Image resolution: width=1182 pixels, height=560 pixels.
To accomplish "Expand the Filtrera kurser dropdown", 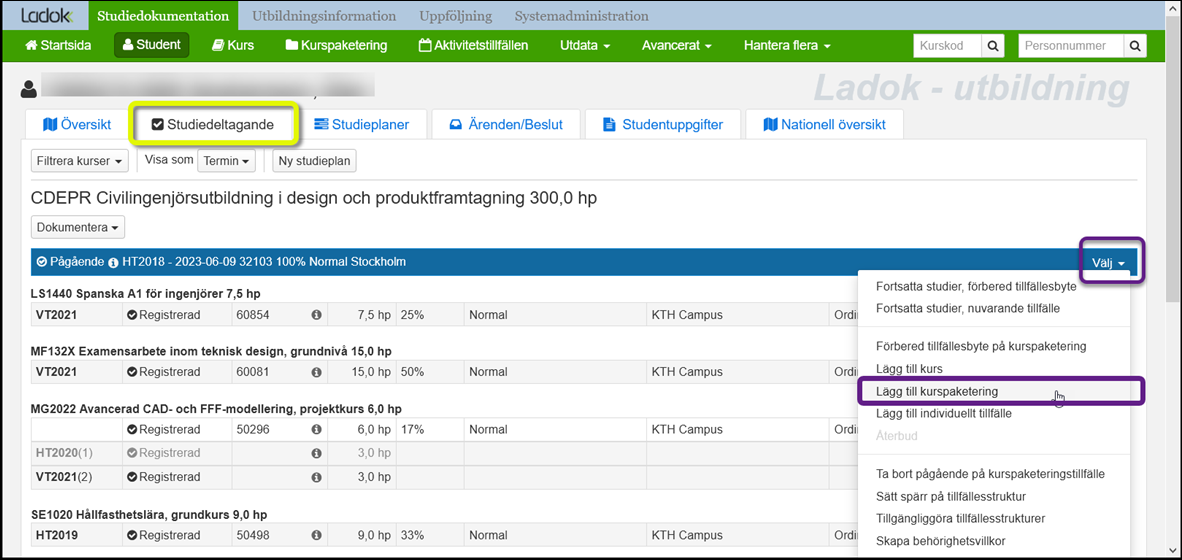I will tap(80, 161).
